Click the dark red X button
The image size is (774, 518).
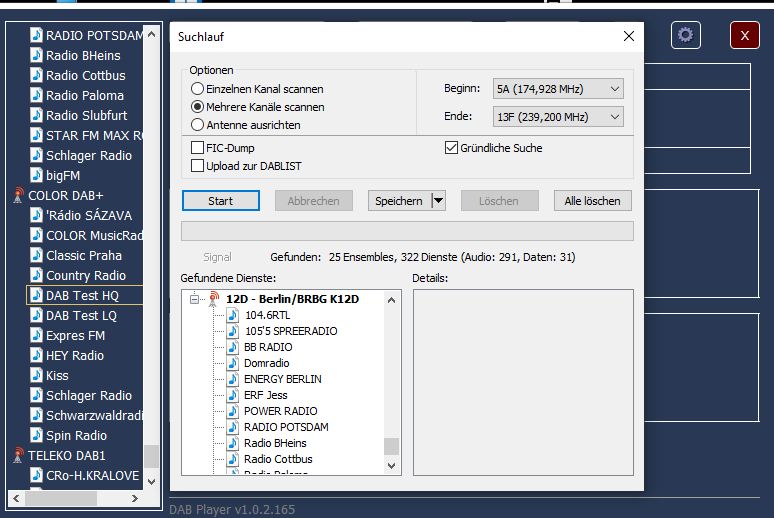(744, 35)
